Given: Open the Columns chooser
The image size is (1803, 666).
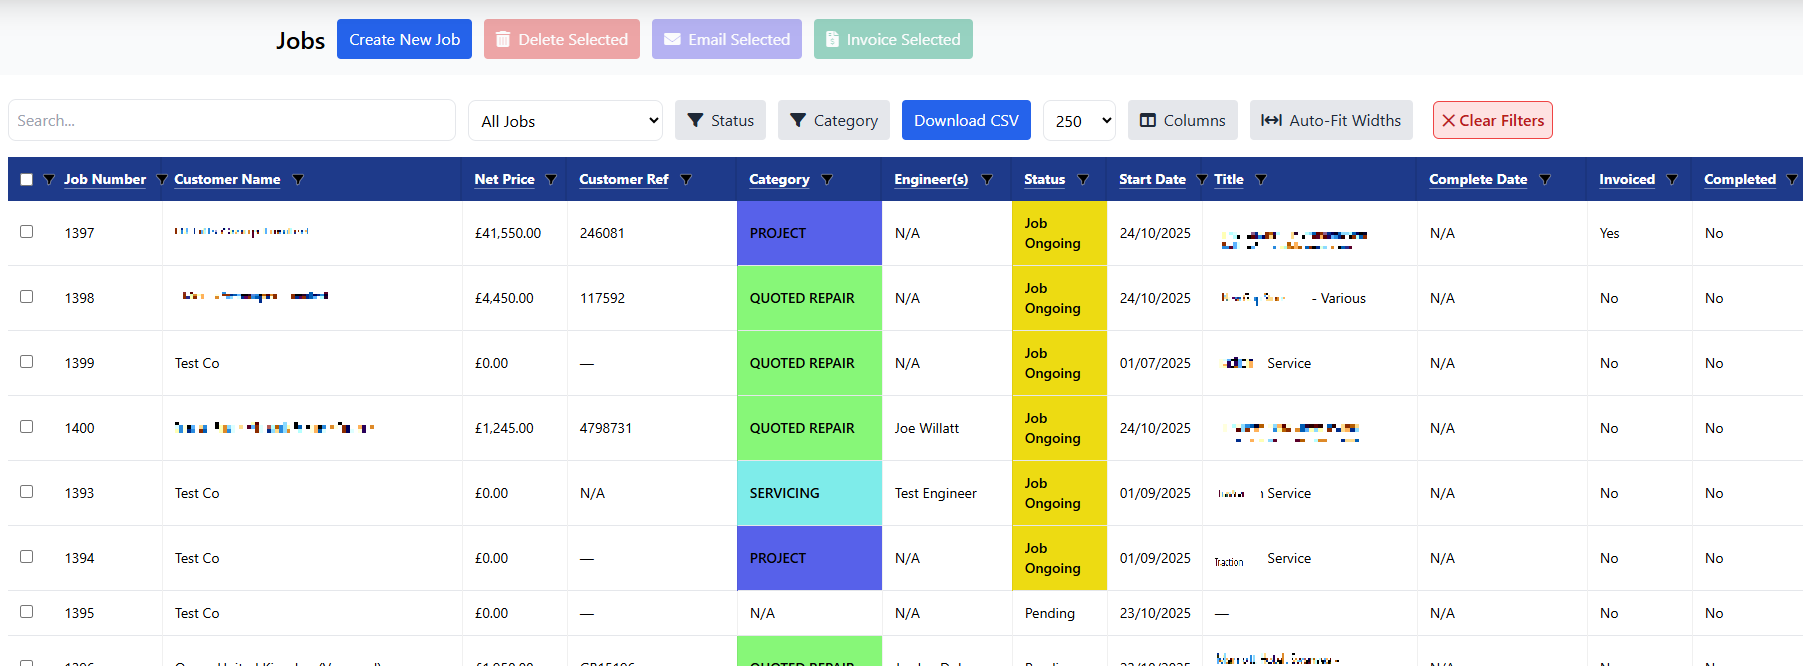Looking at the screenshot, I should click(1183, 120).
